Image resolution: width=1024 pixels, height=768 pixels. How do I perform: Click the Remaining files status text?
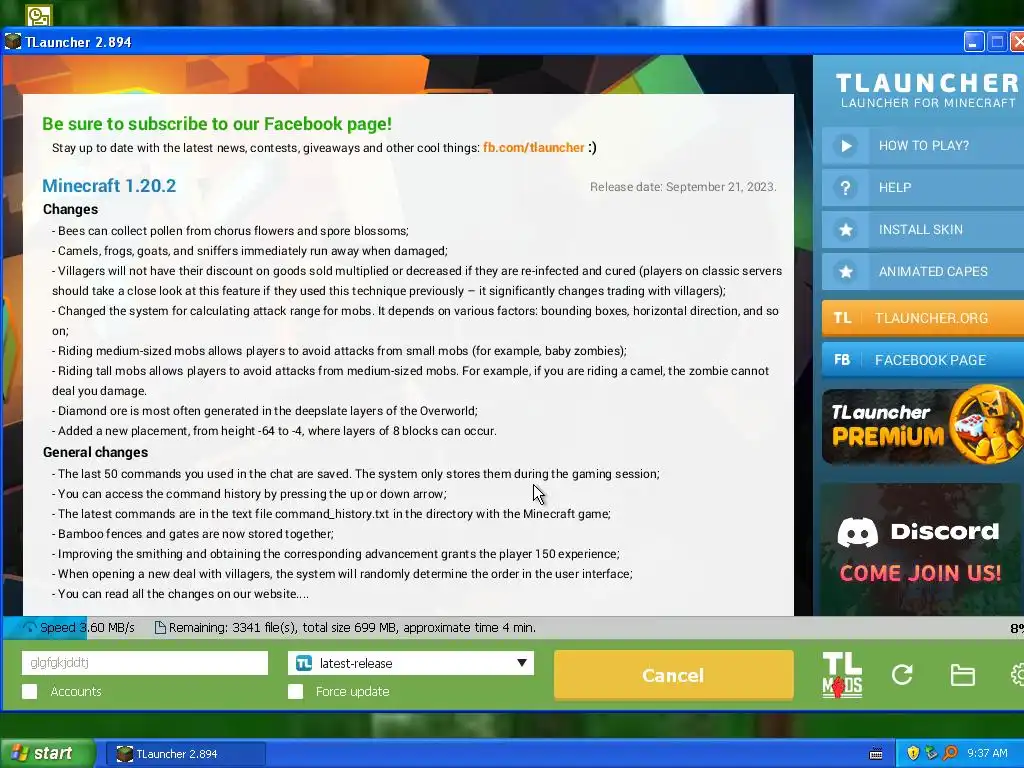coord(352,628)
